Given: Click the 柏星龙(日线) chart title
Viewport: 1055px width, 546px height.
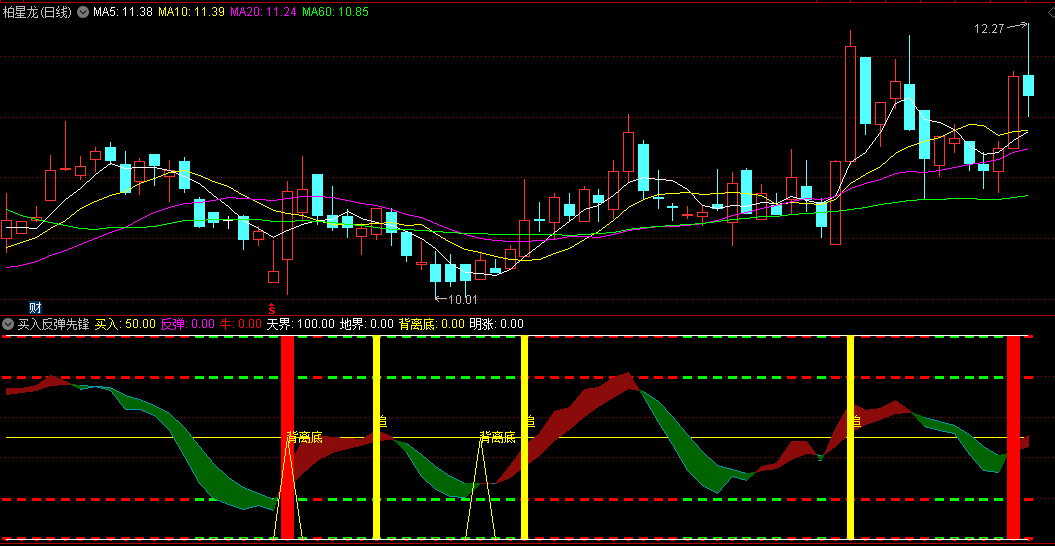Looking at the screenshot, I should pos(37,12).
